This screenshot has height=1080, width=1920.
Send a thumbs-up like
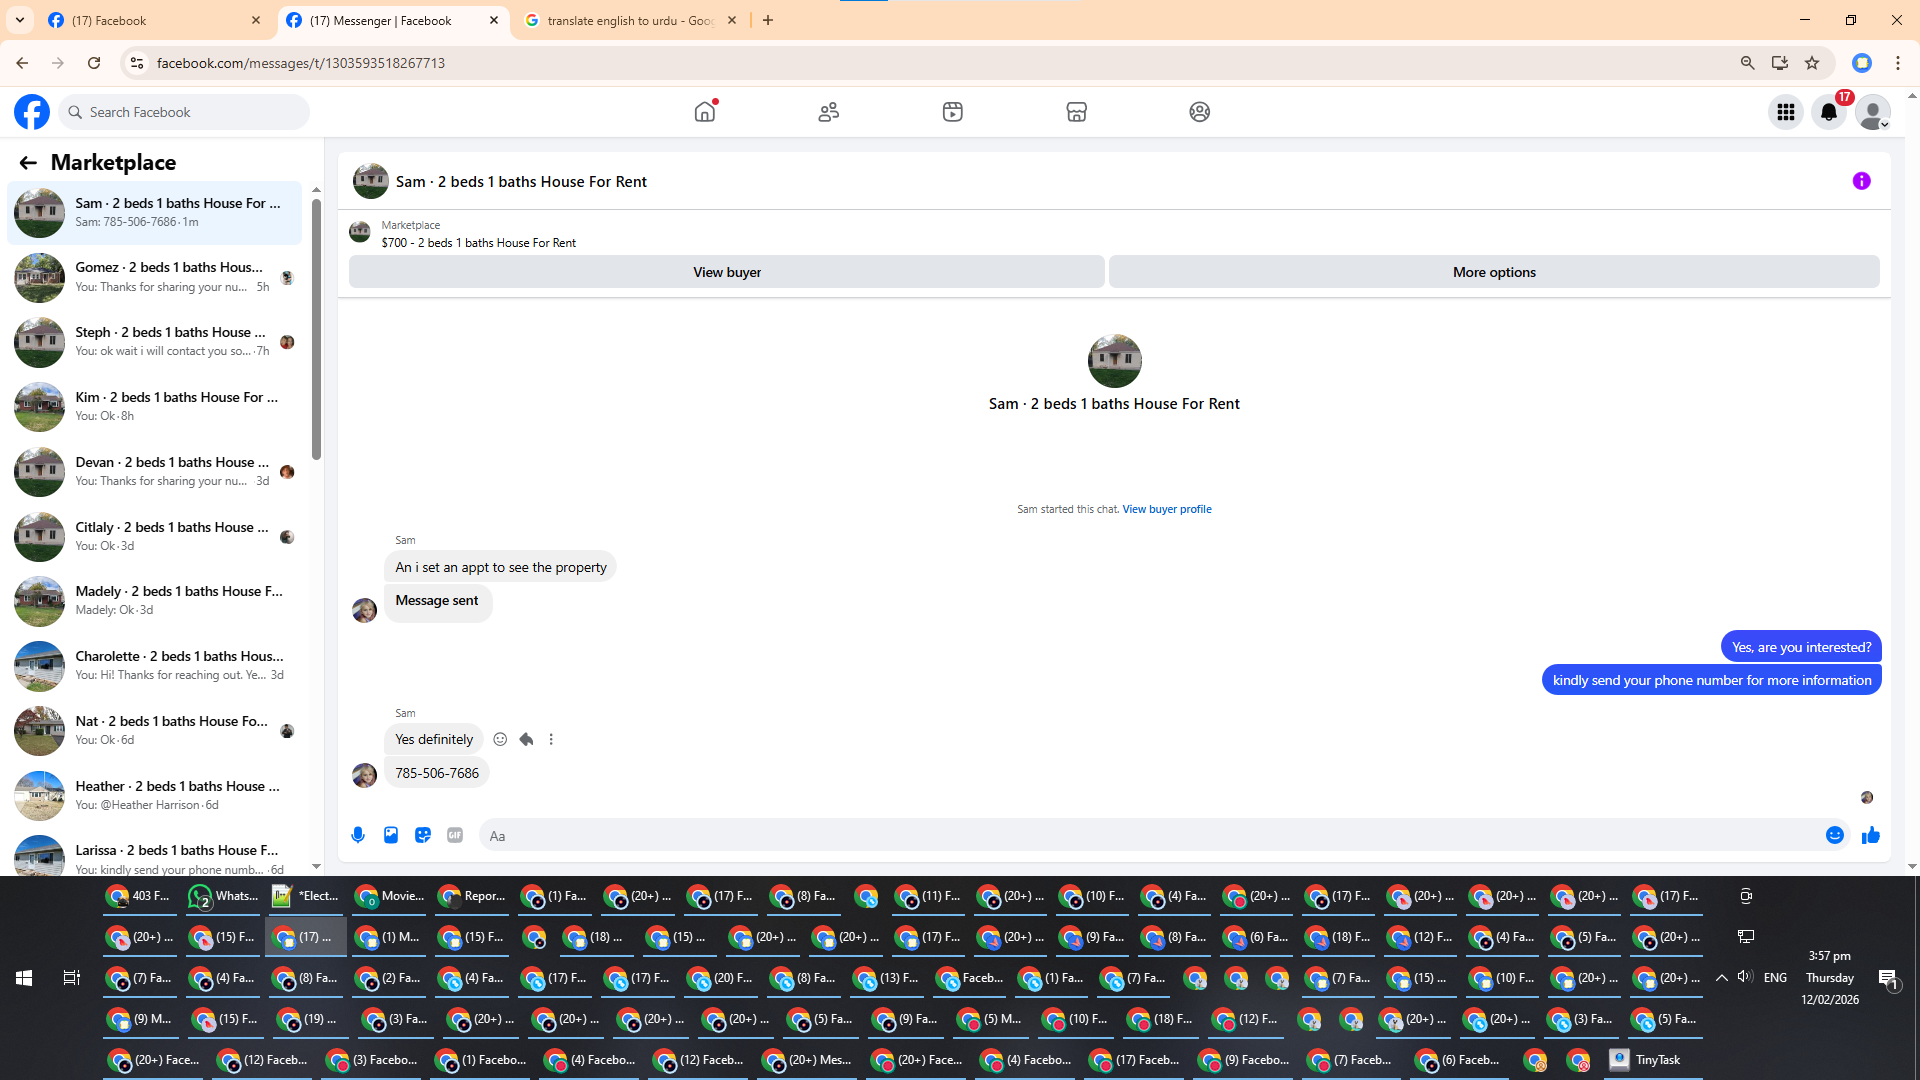coord(1871,835)
